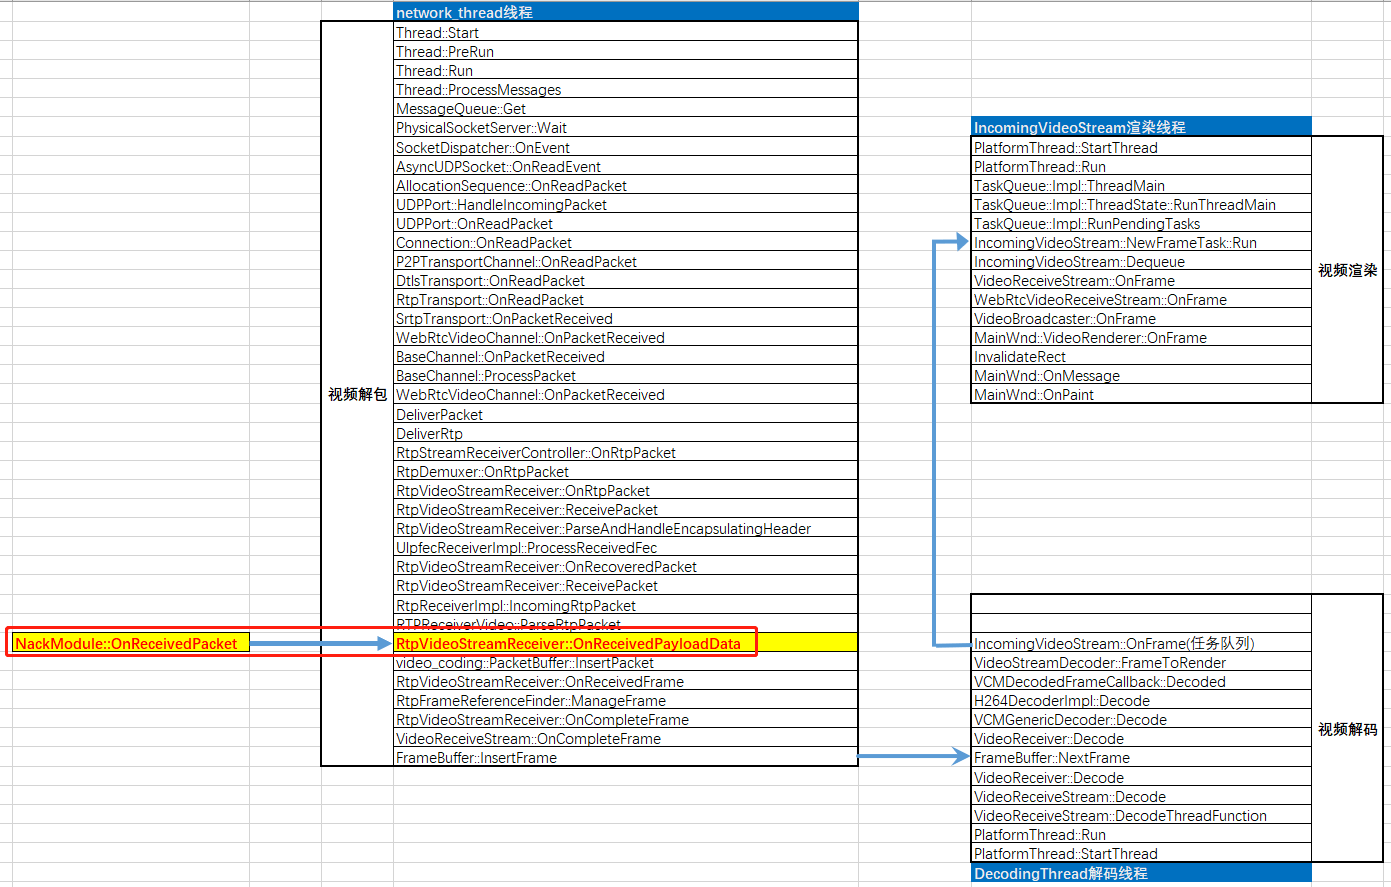Image resolution: width=1391 pixels, height=887 pixels.
Task: Select the 视频解包 label cell
Action: pyautogui.click(x=357, y=395)
